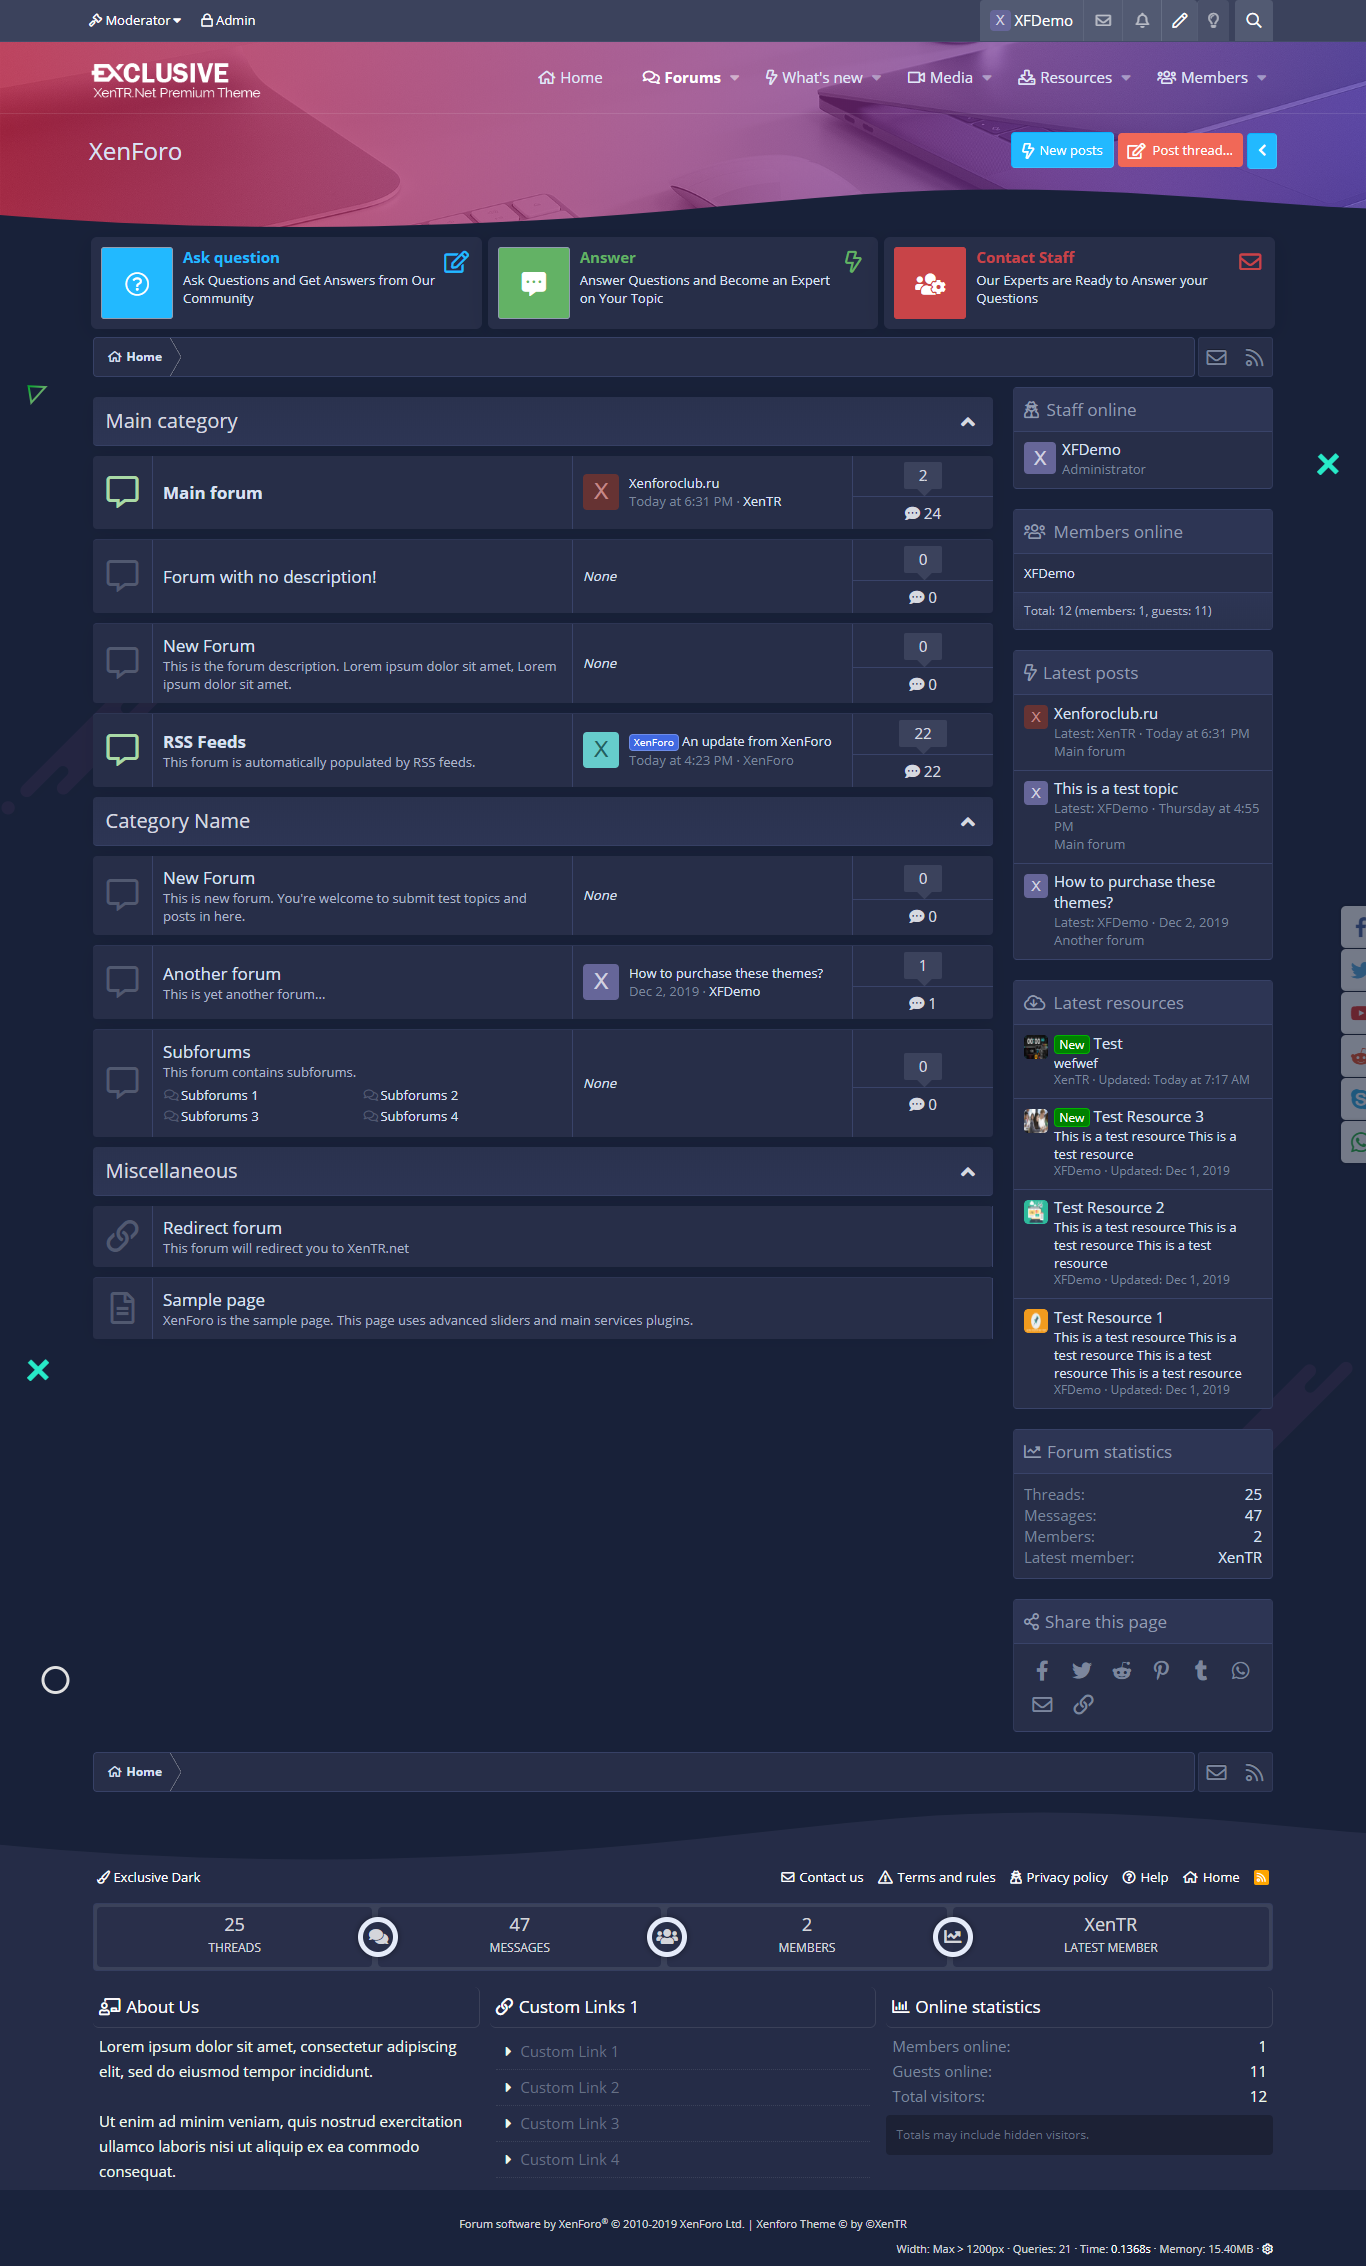Collapse the Main category section
The height and width of the screenshot is (2266, 1366).
pos(967,422)
